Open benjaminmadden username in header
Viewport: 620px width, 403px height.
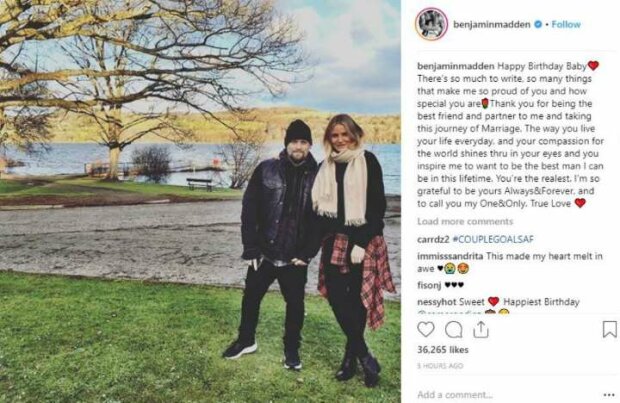point(491,25)
